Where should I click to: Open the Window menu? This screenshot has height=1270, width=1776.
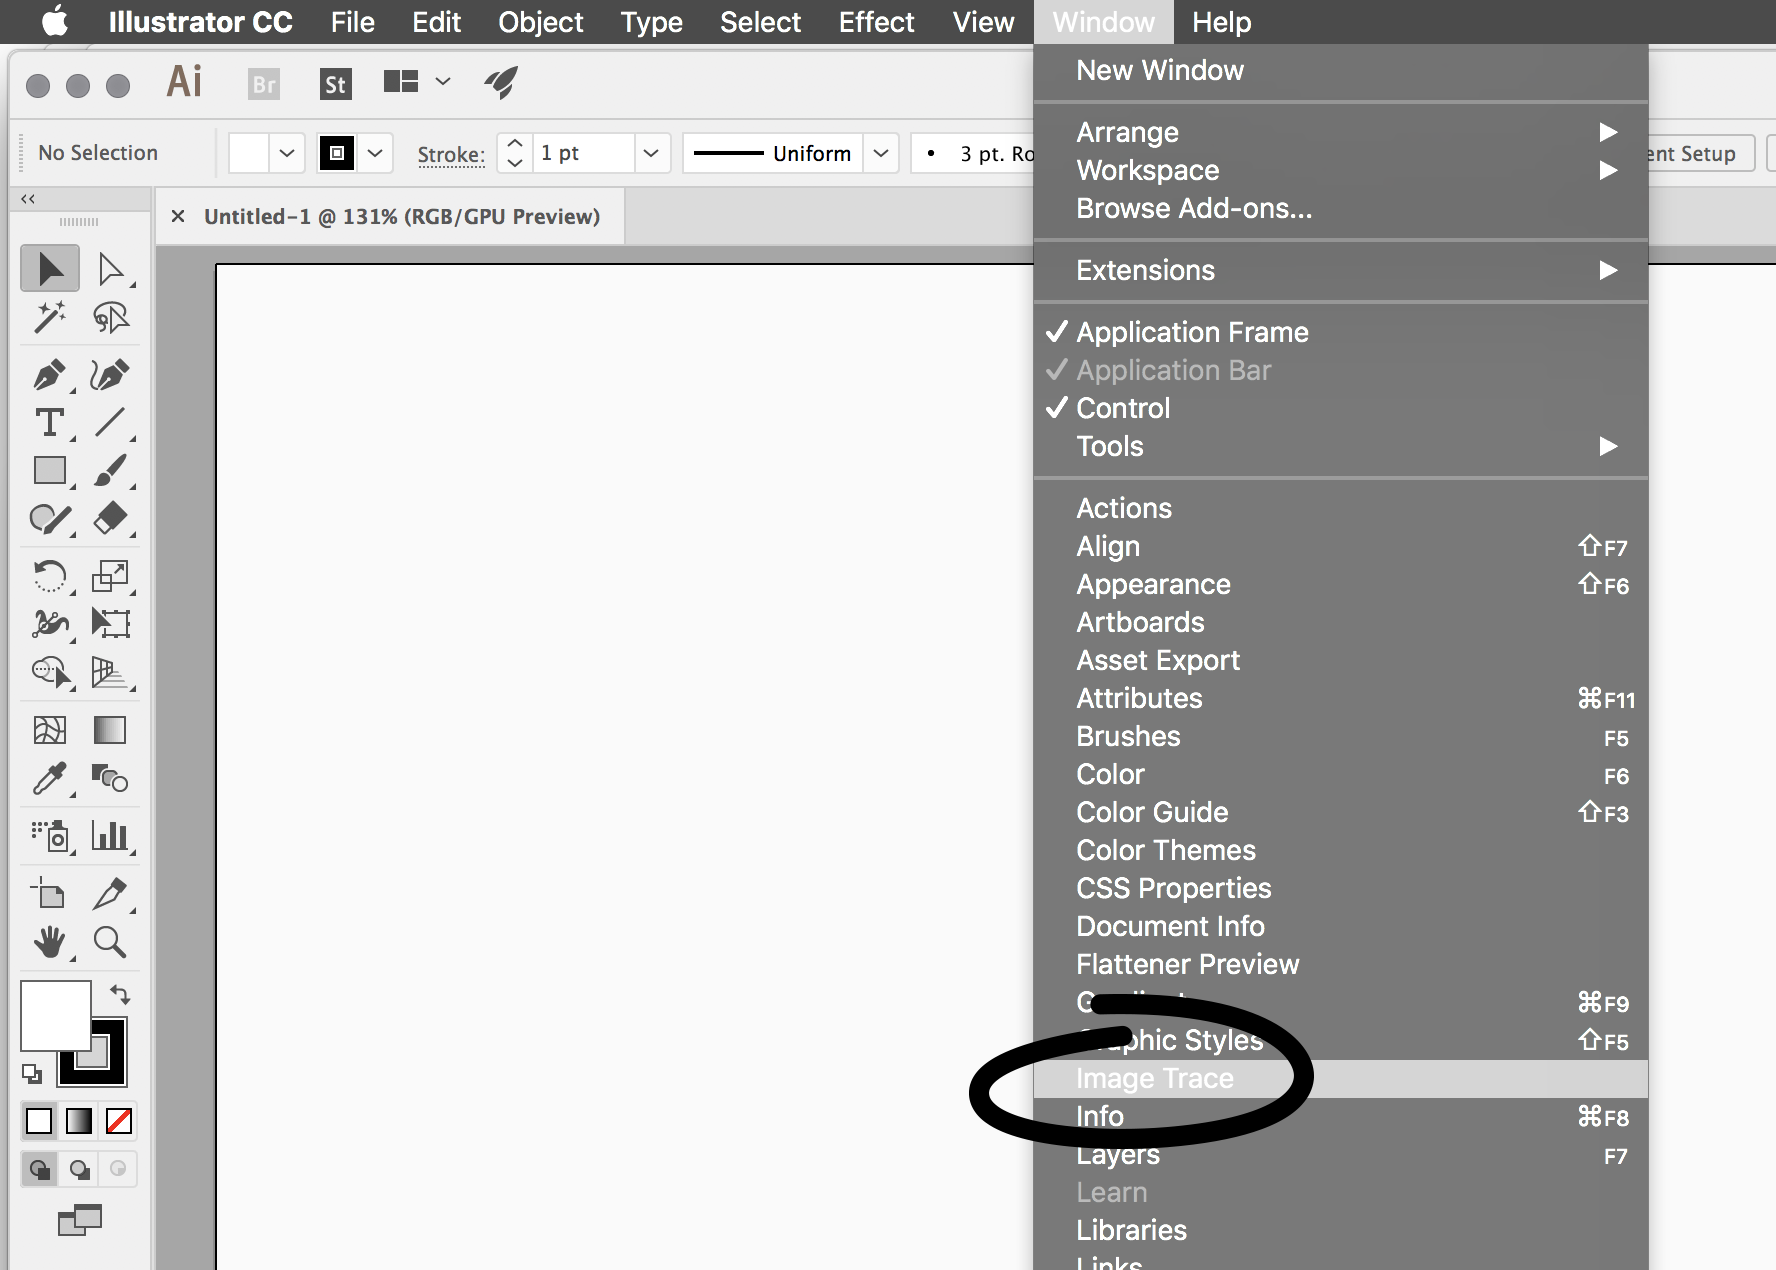click(x=1103, y=22)
